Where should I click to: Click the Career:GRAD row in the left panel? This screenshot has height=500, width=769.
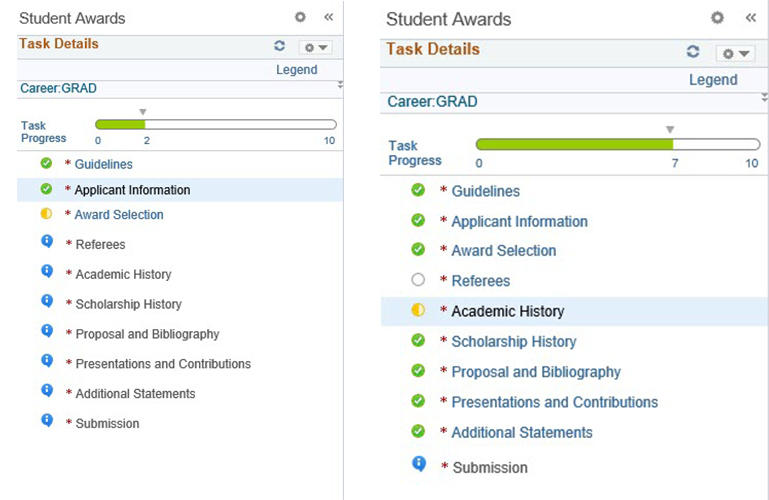click(58, 88)
